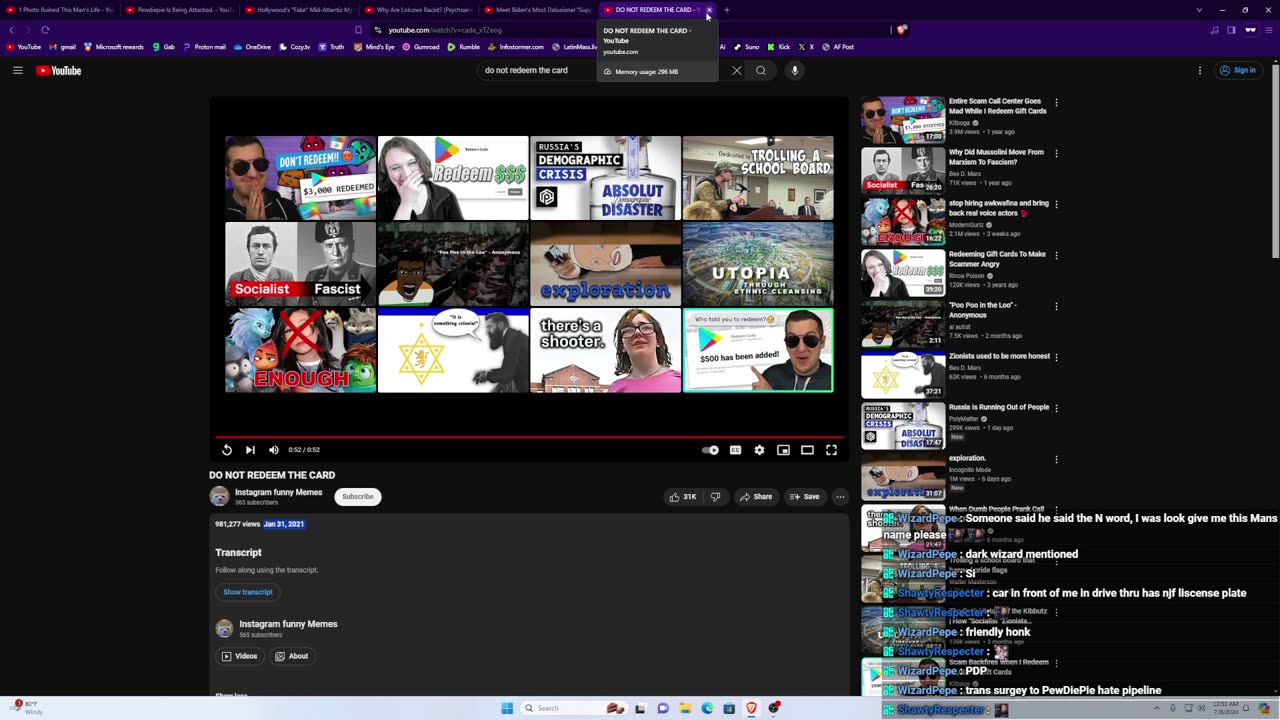This screenshot has height=720, width=1280.
Task: Enter fullscreen on the video player
Action: click(831, 450)
